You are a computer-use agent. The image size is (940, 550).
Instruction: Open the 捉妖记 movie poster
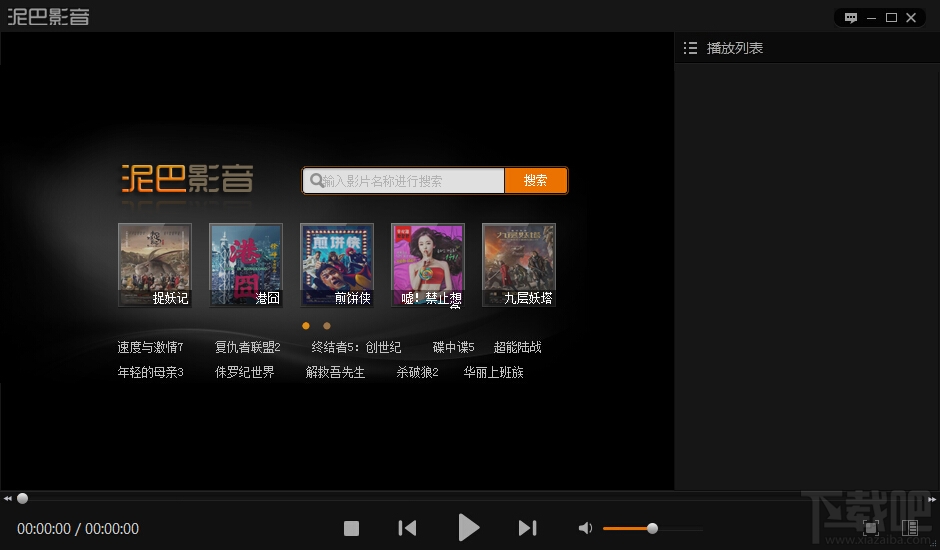click(x=155, y=265)
